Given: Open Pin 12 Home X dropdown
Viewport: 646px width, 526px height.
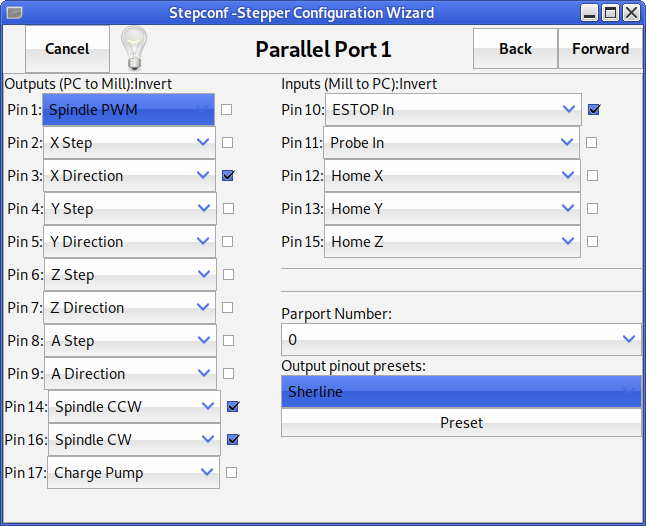Looking at the screenshot, I should [x=453, y=175].
